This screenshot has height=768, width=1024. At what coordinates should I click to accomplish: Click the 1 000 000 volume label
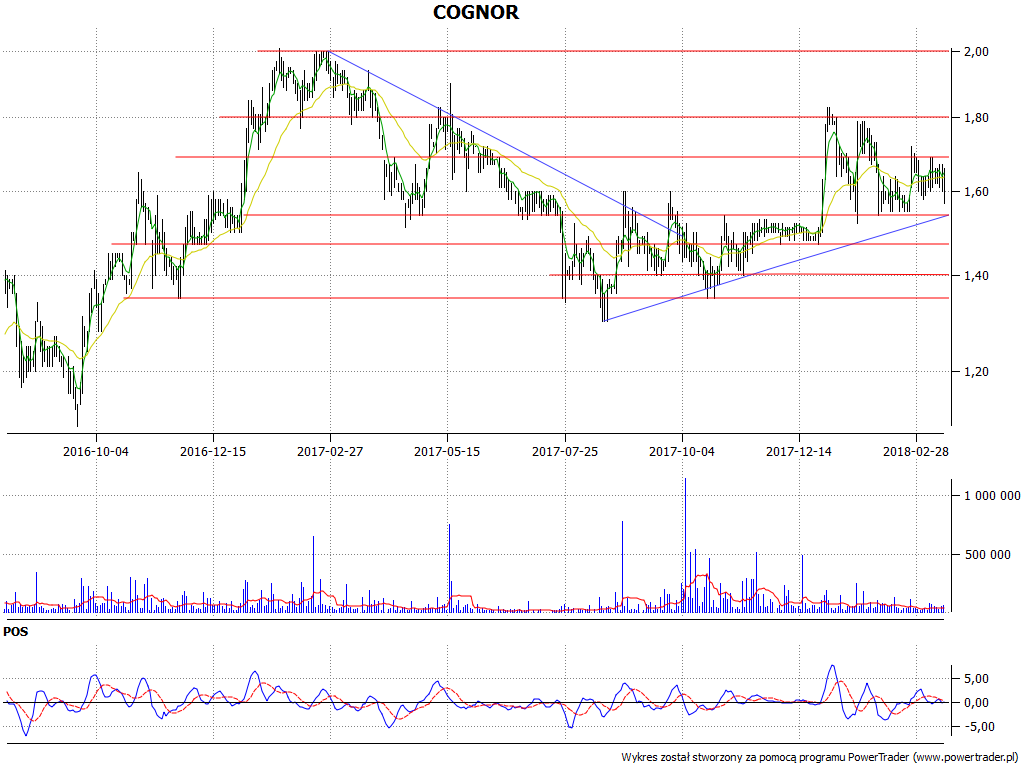(x=992, y=496)
